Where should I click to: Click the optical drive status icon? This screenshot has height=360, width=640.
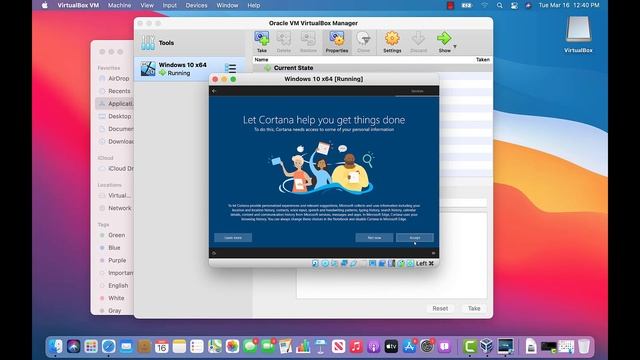tap(325, 264)
